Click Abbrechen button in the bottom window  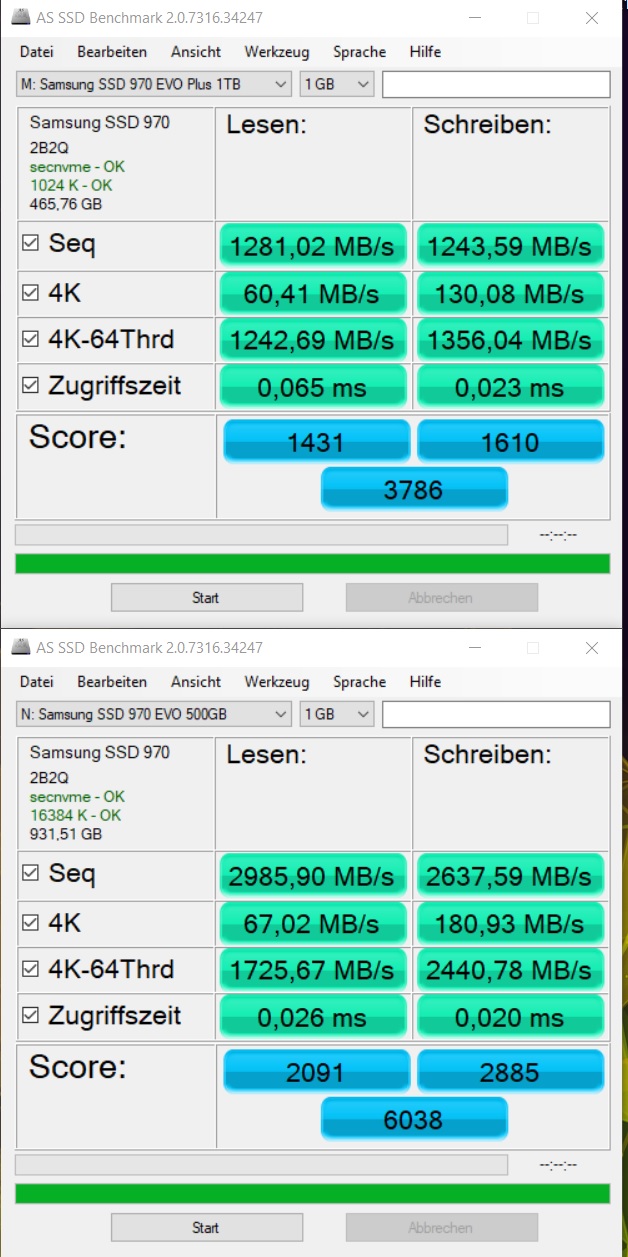[441, 1228]
